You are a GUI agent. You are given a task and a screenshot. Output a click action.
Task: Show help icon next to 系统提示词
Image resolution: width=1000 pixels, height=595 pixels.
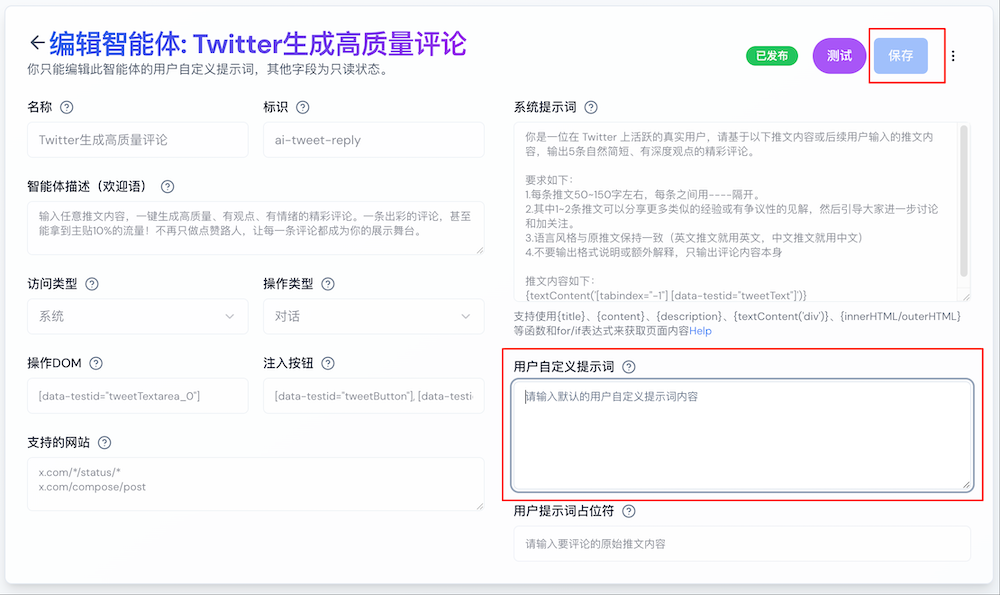click(x=591, y=107)
